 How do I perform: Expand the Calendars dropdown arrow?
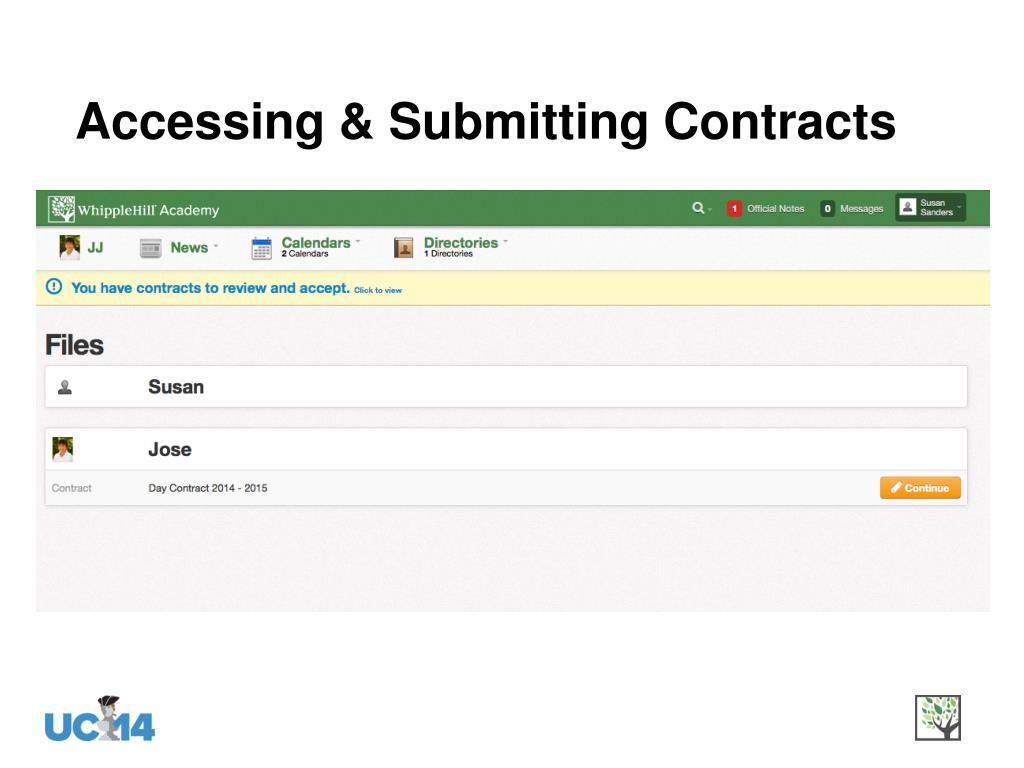coord(357,242)
